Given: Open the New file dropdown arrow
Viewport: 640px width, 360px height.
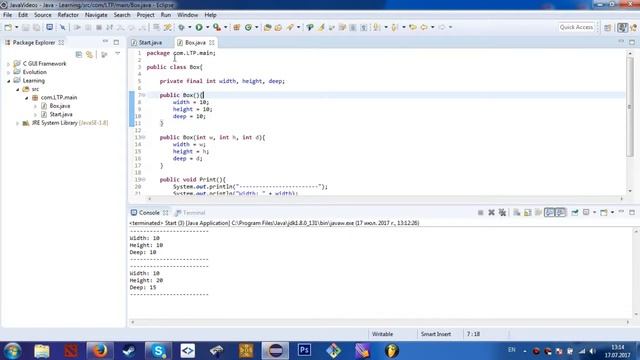Looking at the screenshot, I should [17, 27].
